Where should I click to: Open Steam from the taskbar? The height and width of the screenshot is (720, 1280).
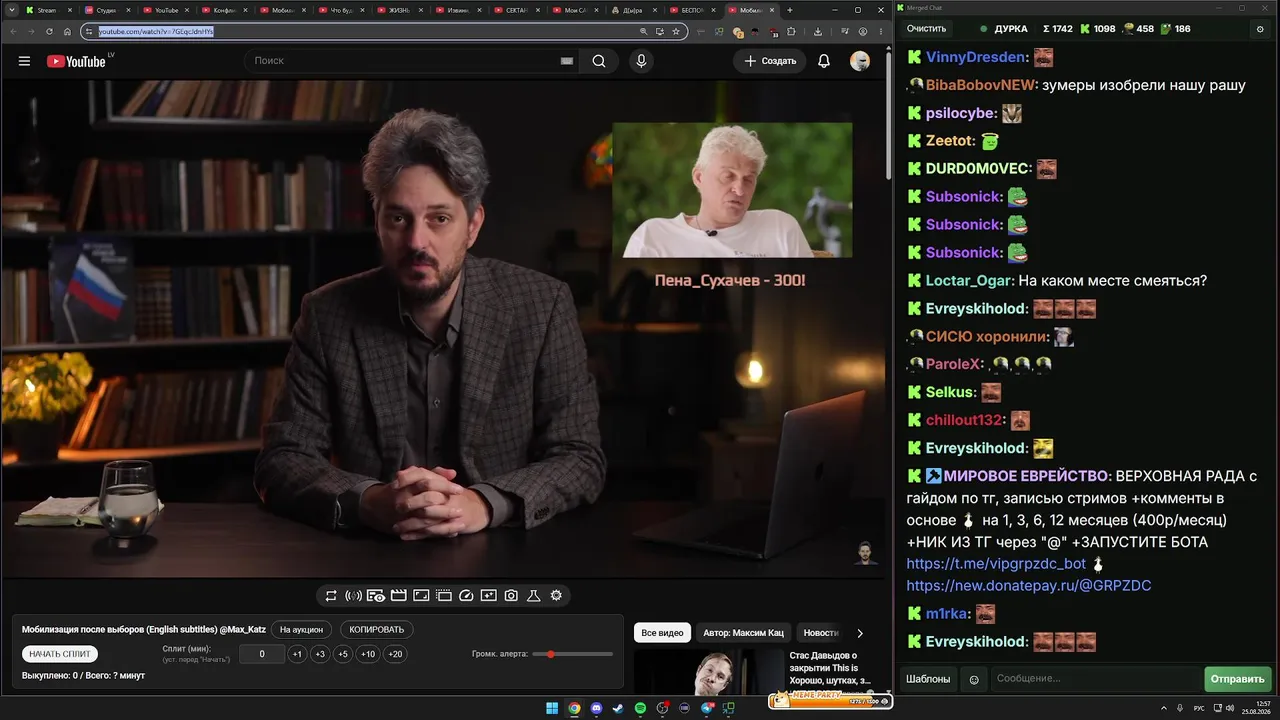tap(618, 708)
